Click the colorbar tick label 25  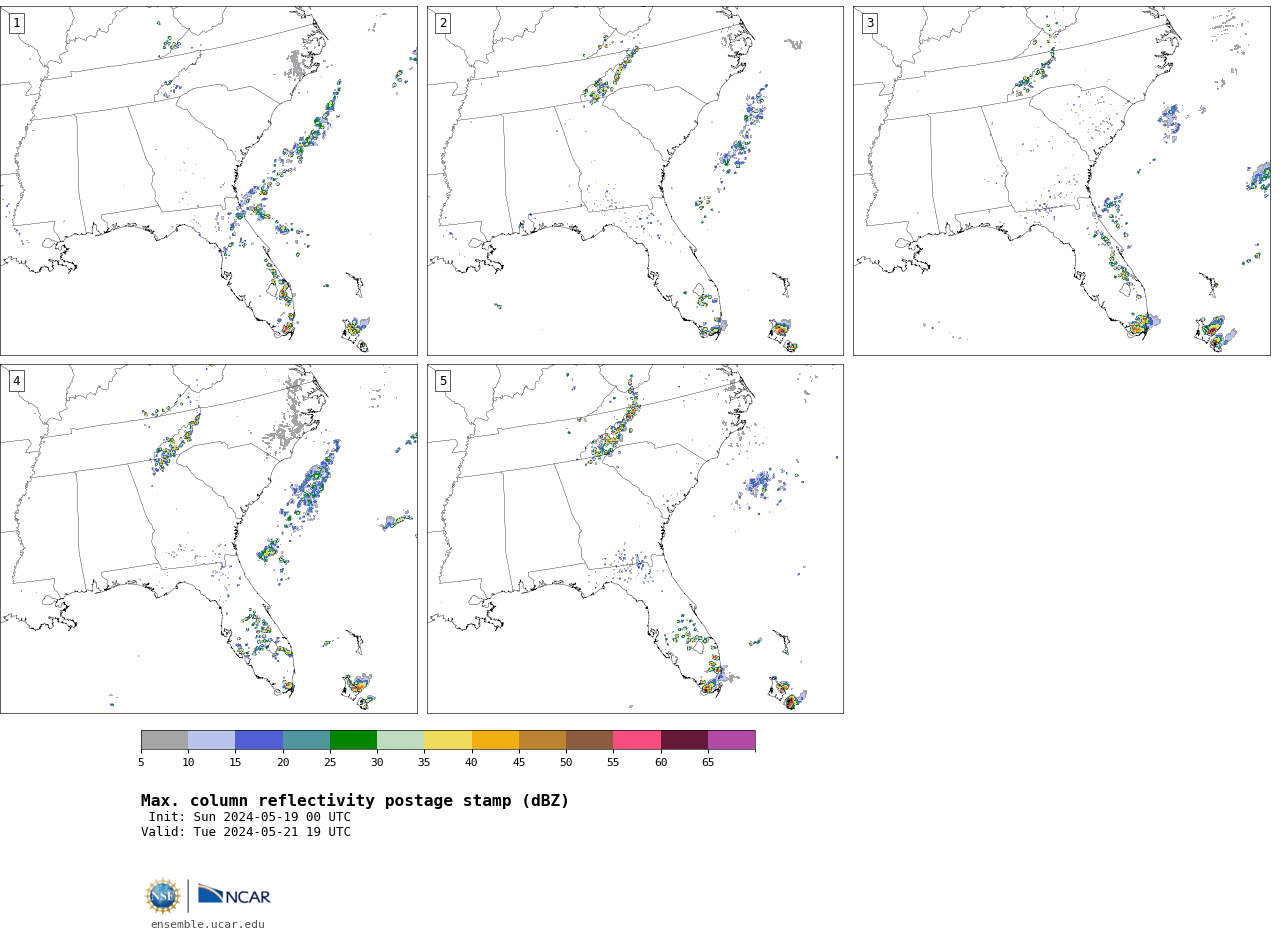coord(330,763)
